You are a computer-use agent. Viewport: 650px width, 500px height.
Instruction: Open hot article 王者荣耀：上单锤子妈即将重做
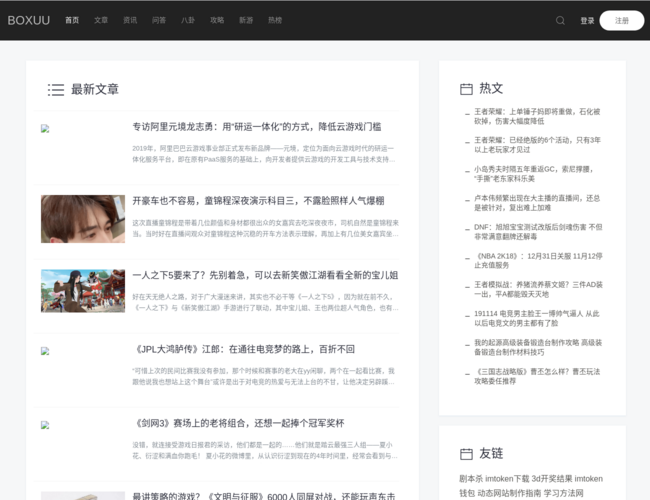pyautogui.click(x=537, y=117)
